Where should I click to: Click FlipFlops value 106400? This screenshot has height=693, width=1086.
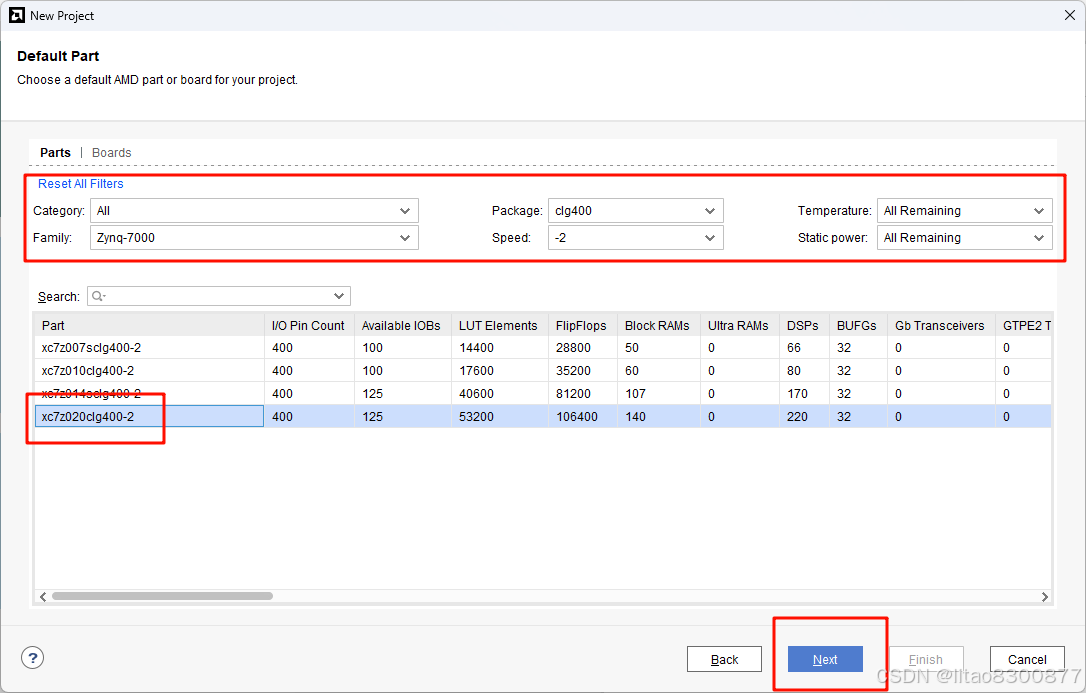tap(576, 417)
